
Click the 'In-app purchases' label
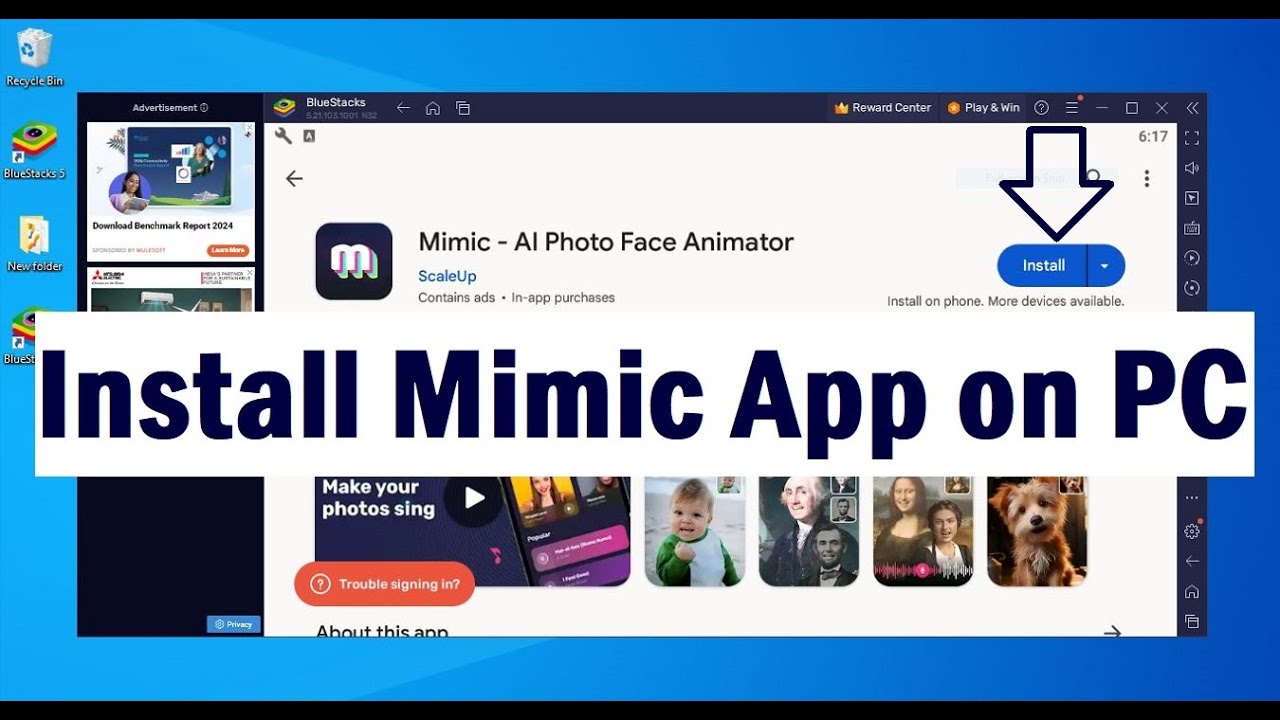click(x=563, y=298)
